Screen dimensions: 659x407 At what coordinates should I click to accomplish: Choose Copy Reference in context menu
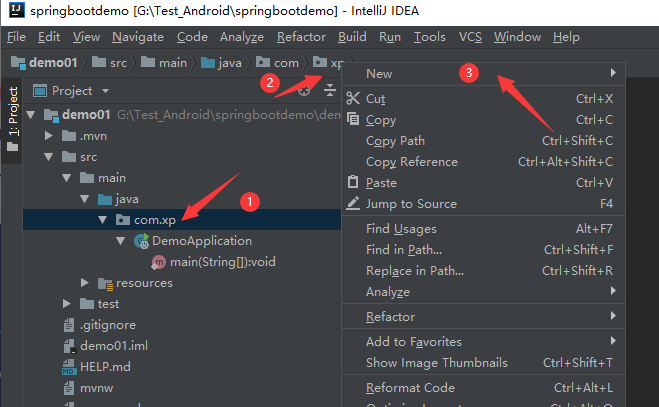(483, 162)
